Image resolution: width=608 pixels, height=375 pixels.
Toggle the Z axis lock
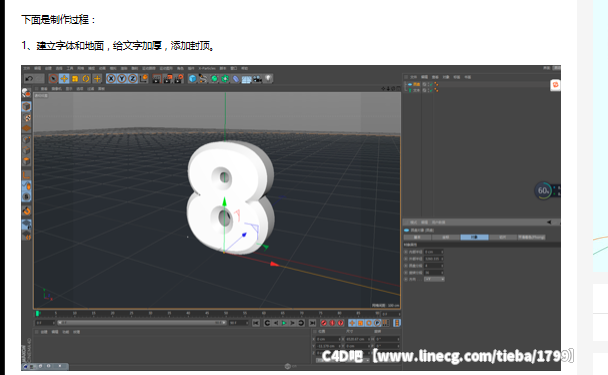(133, 79)
